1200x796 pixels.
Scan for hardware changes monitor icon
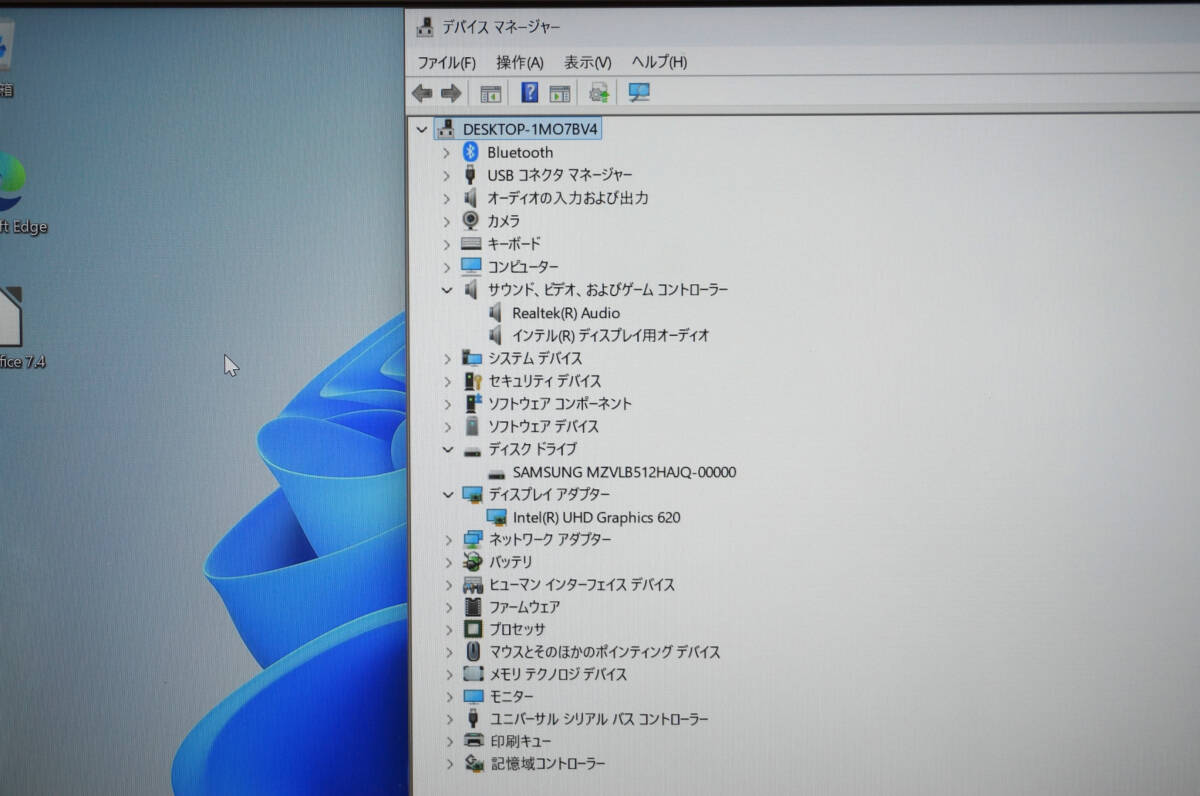639,93
